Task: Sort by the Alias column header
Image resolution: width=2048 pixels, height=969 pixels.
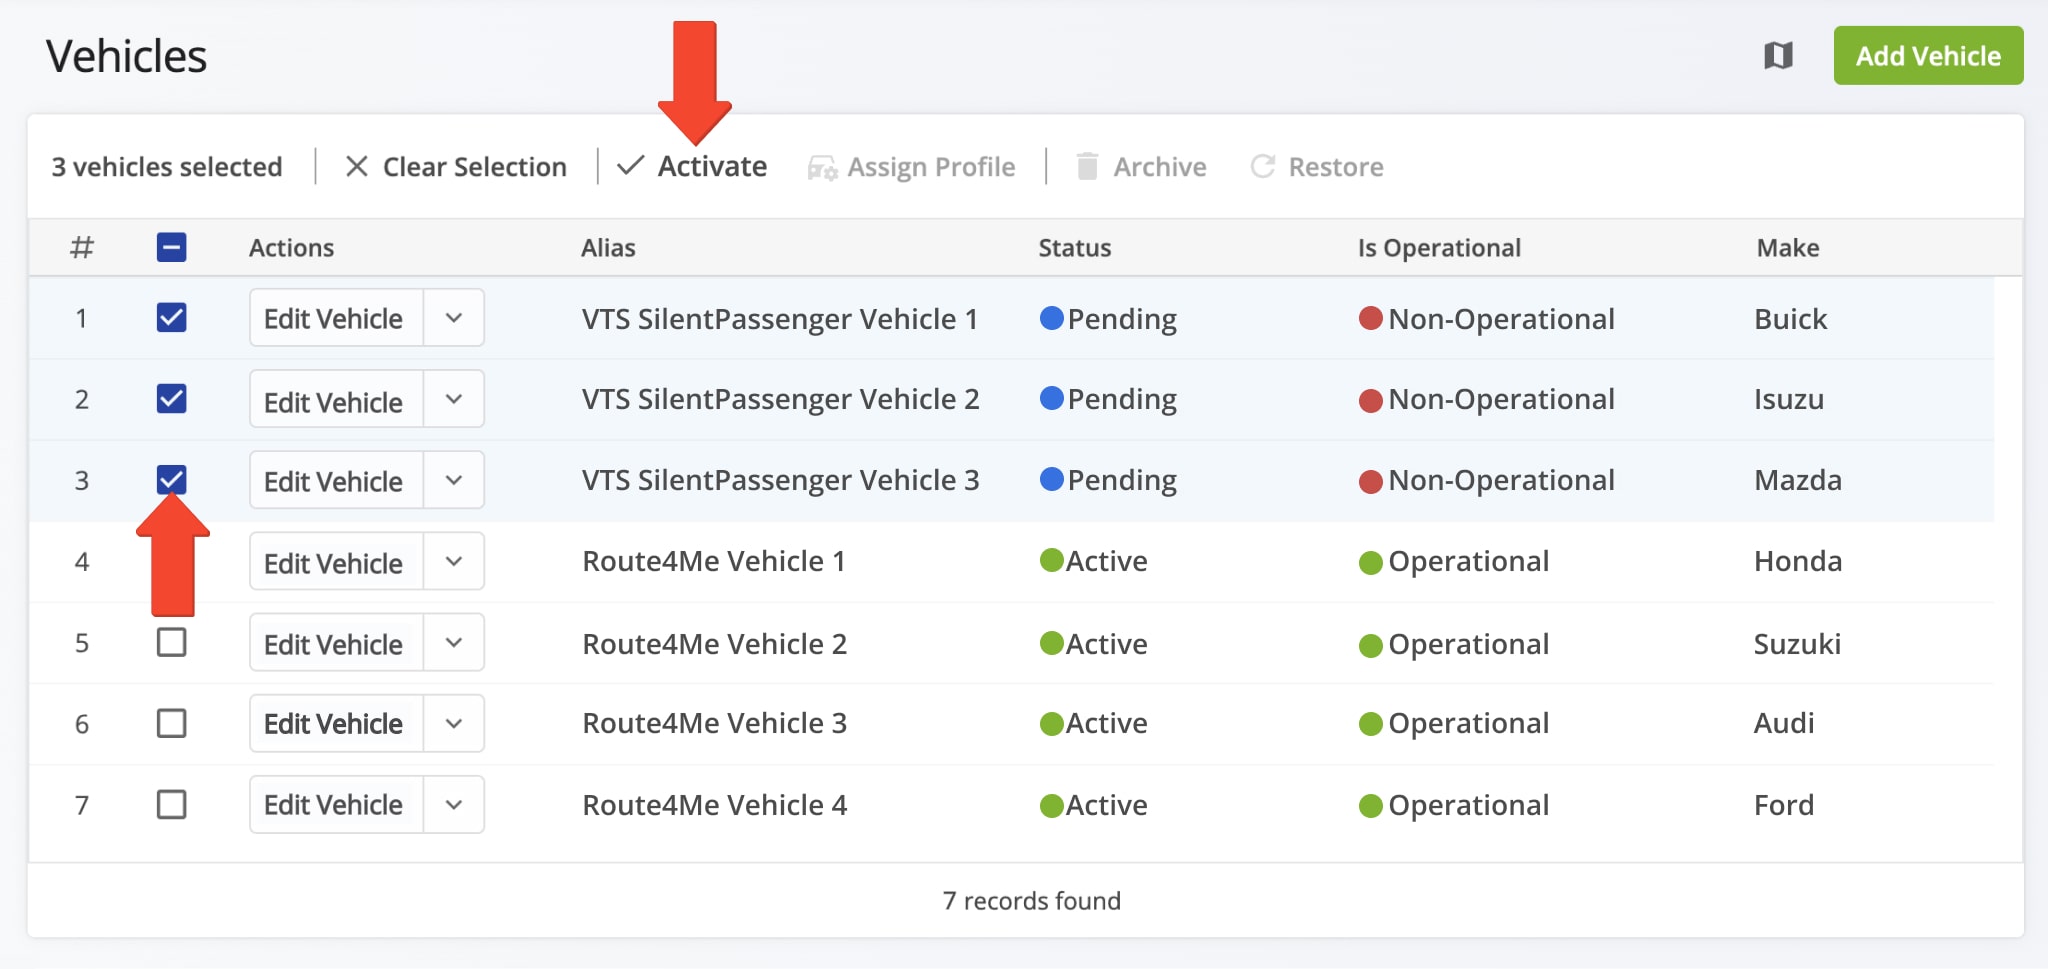Action: coord(608,248)
